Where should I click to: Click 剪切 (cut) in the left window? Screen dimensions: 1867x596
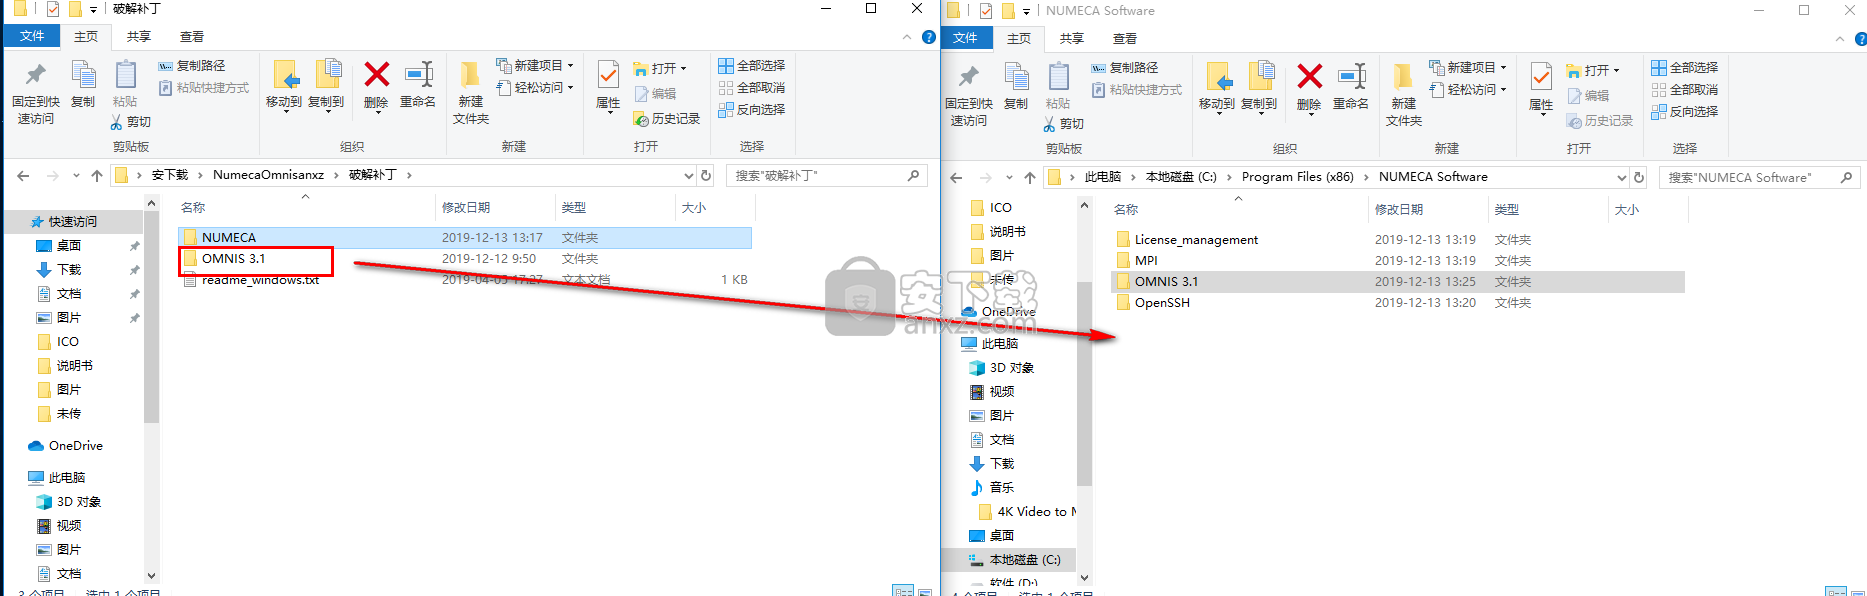tap(130, 122)
